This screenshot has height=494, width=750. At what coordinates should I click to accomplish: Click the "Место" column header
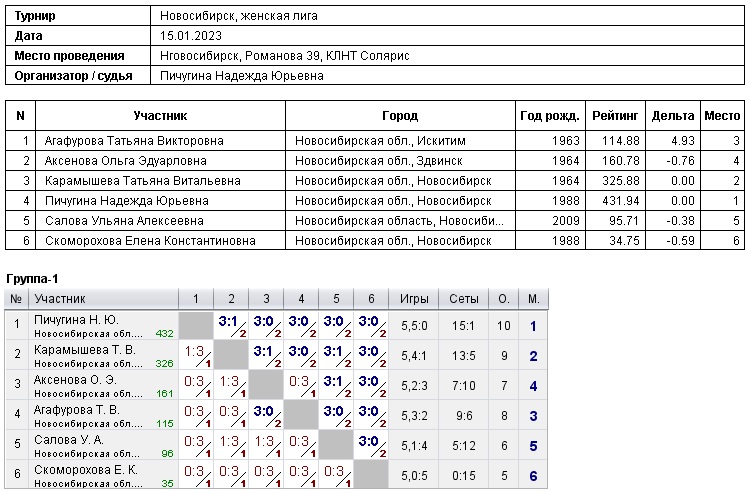(722, 116)
